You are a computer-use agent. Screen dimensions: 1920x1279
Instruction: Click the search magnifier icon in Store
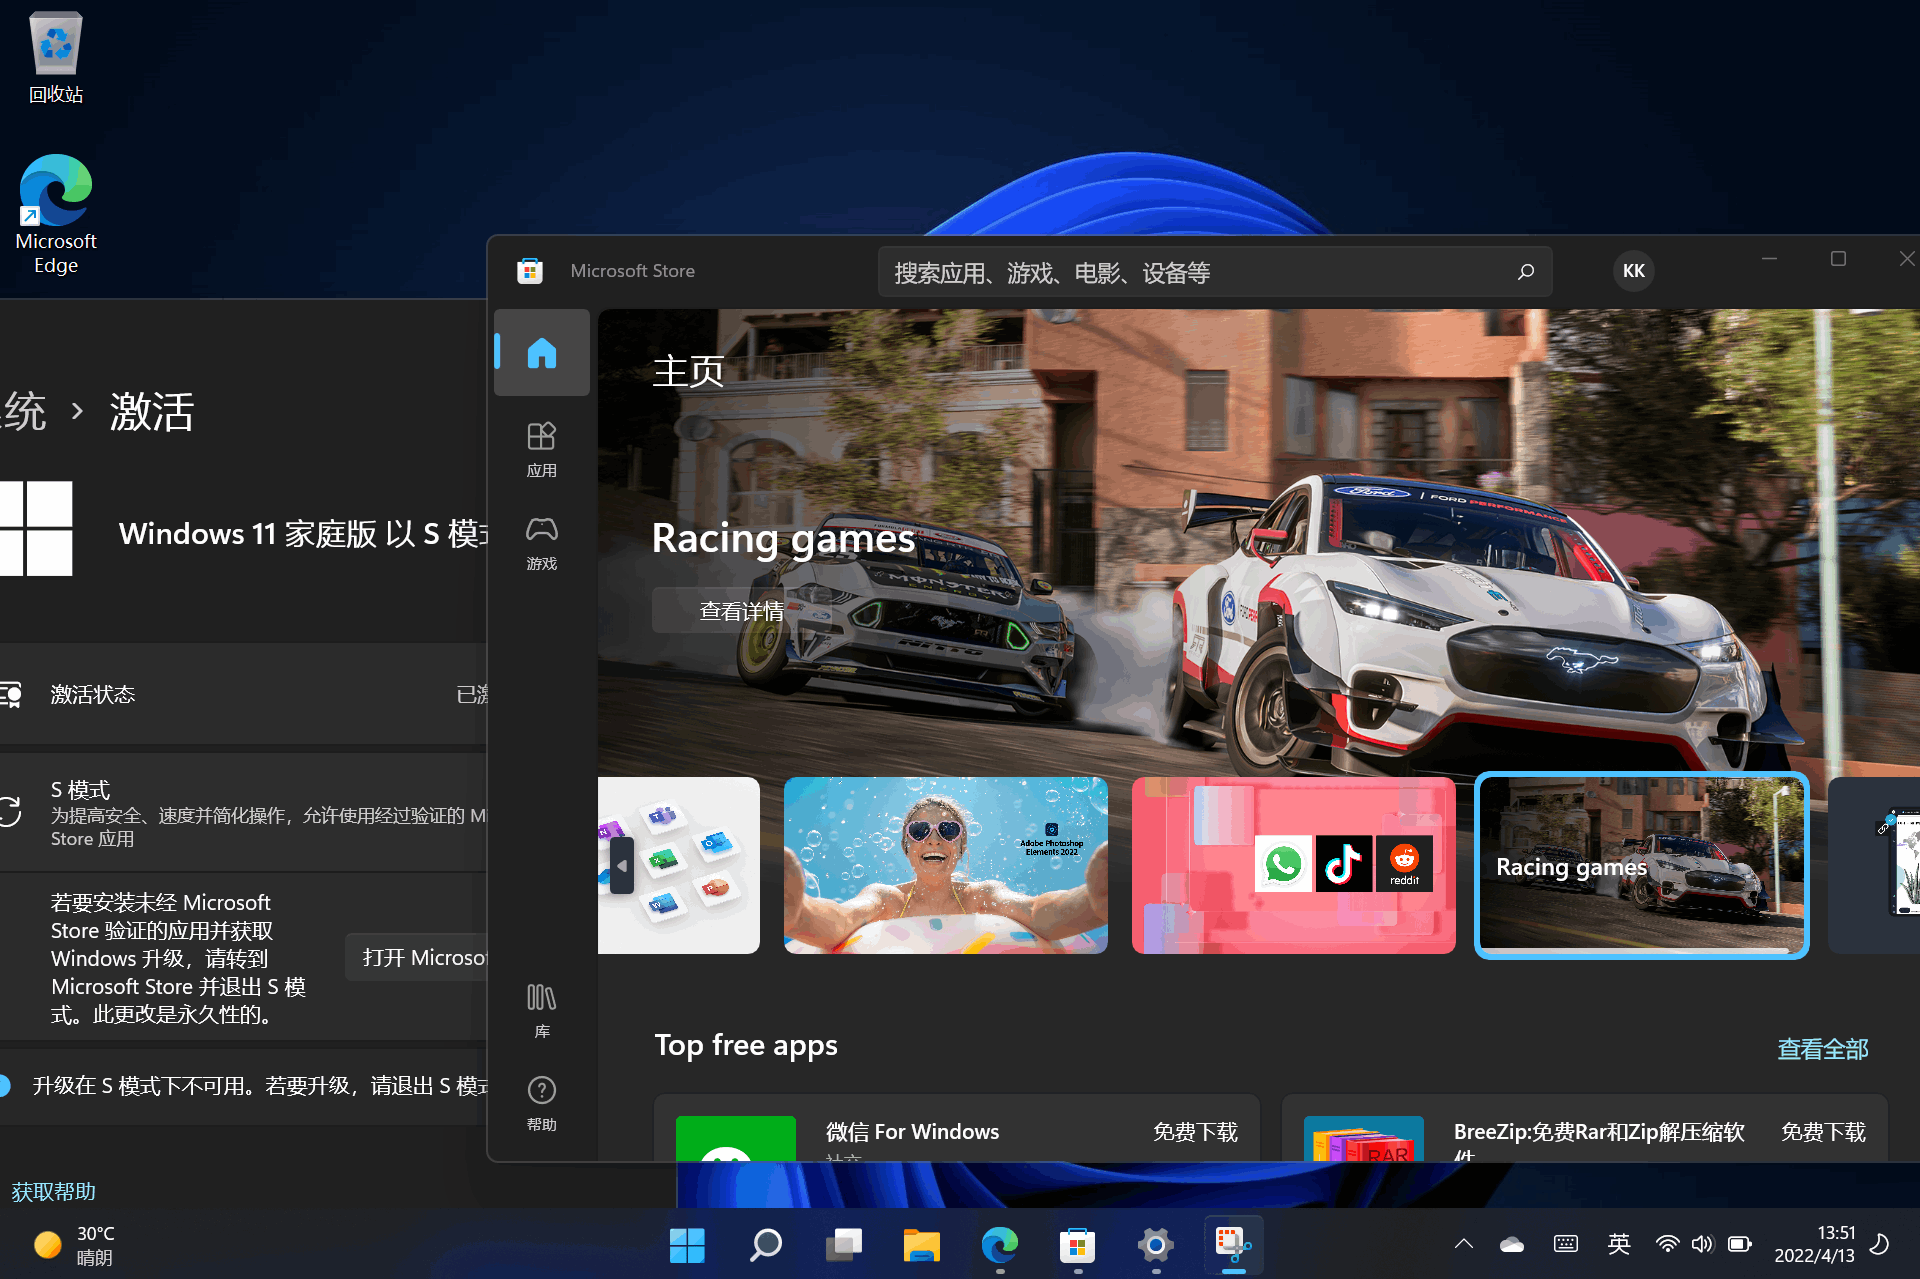tap(1526, 272)
